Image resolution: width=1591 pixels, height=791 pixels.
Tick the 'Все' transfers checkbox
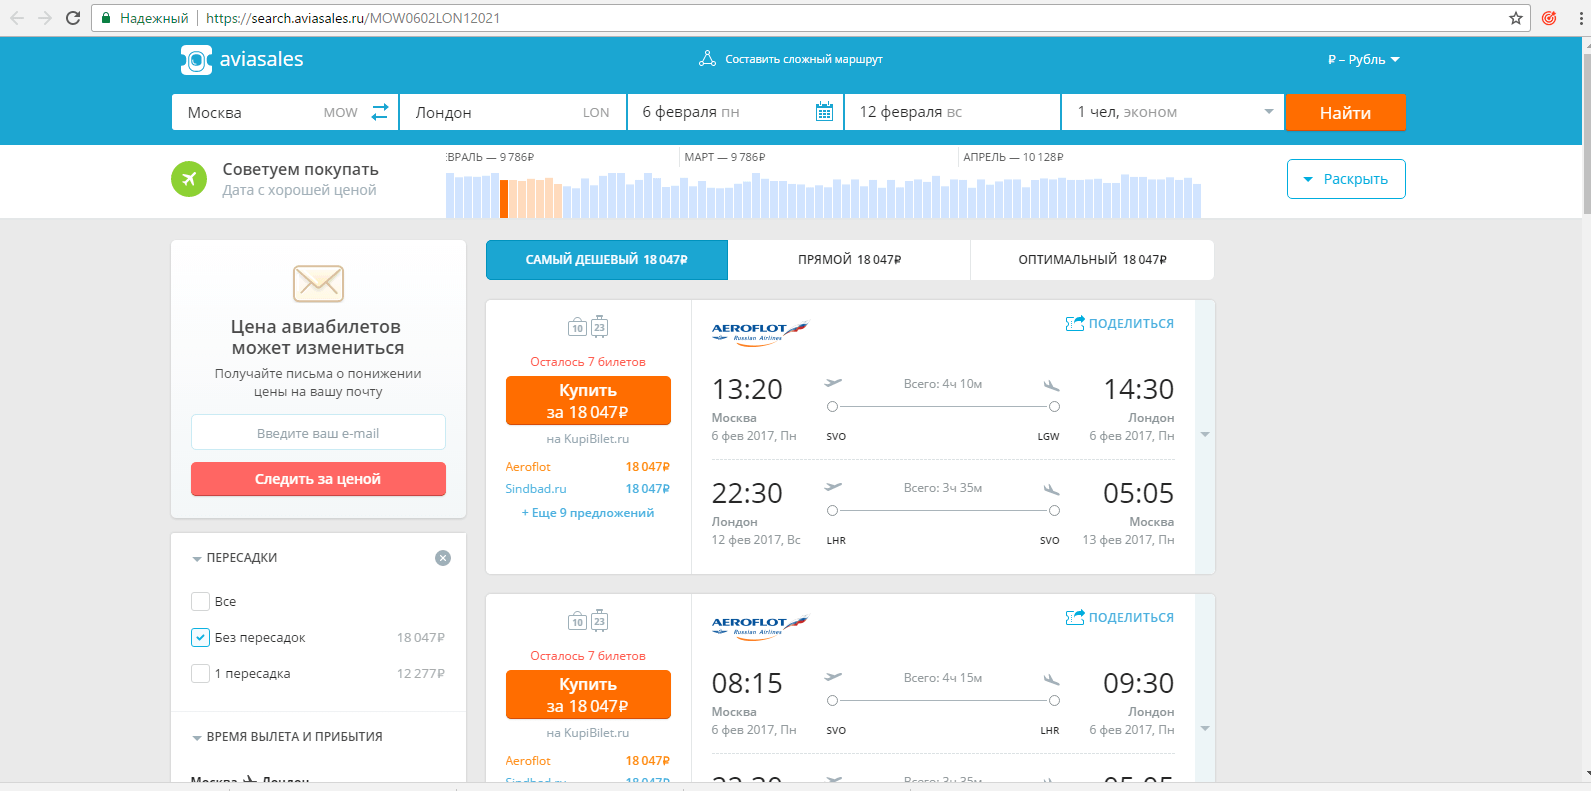(200, 601)
